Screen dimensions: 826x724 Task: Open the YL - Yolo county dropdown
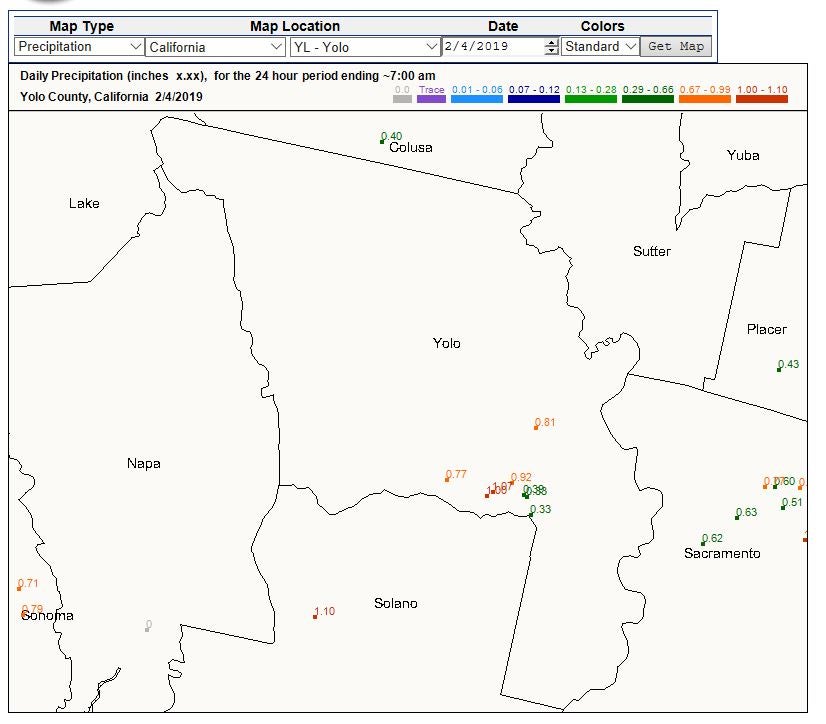365,47
